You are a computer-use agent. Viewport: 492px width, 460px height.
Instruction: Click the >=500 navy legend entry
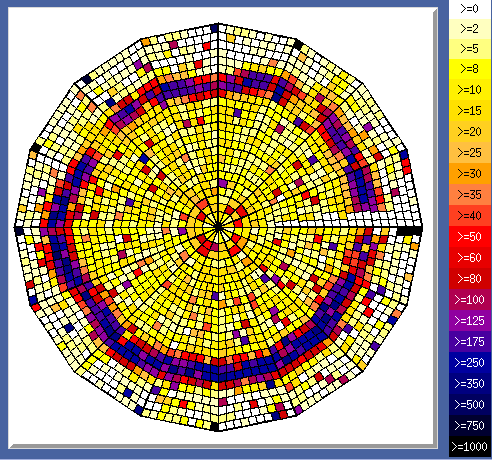[470, 405]
